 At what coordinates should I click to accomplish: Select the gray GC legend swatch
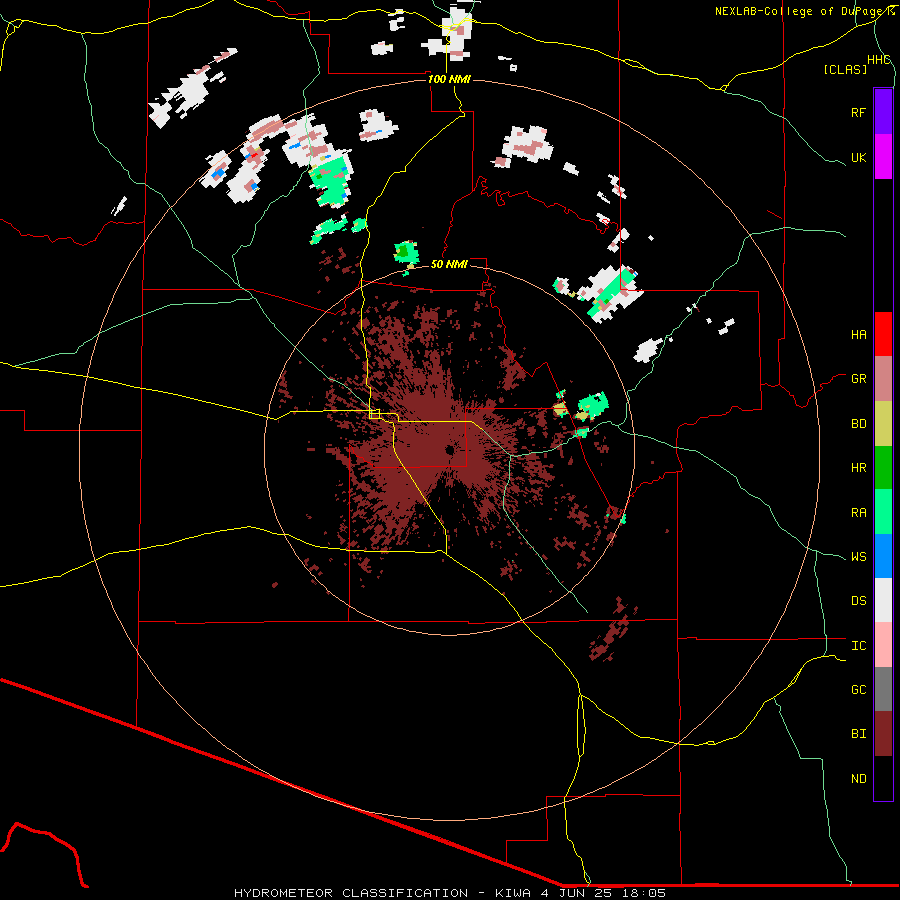[x=883, y=689]
